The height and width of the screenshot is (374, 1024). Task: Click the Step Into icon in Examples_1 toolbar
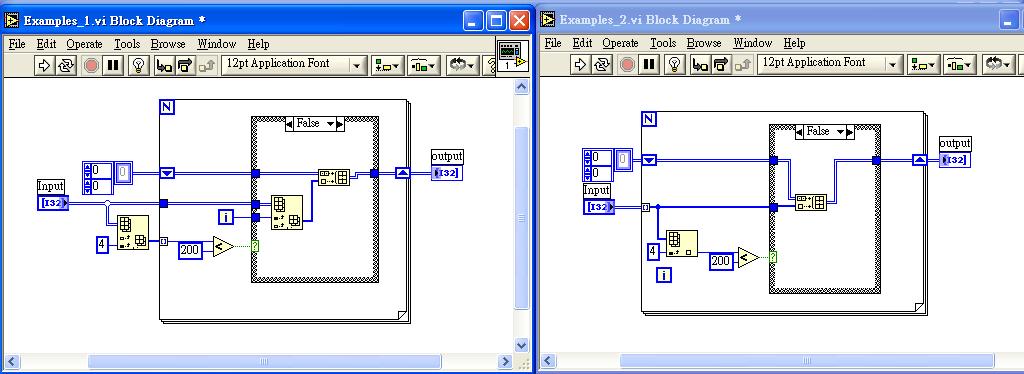click(x=163, y=65)
